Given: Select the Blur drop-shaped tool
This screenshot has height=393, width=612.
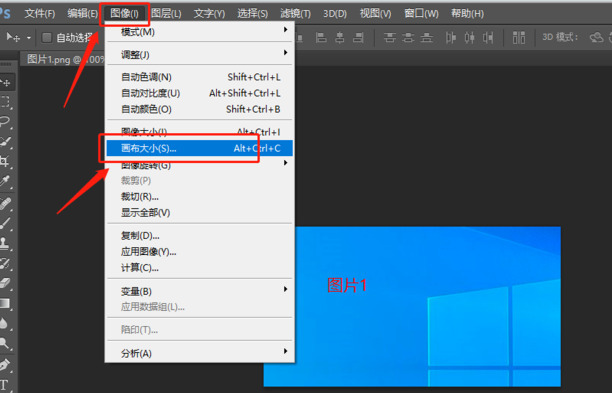Looking at the screenshot, I should coord(4,323).
